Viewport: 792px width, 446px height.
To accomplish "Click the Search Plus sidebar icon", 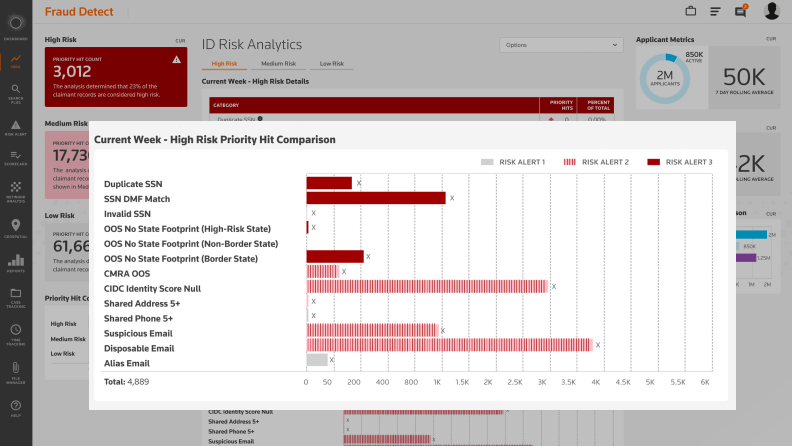I will pos(15,92).
